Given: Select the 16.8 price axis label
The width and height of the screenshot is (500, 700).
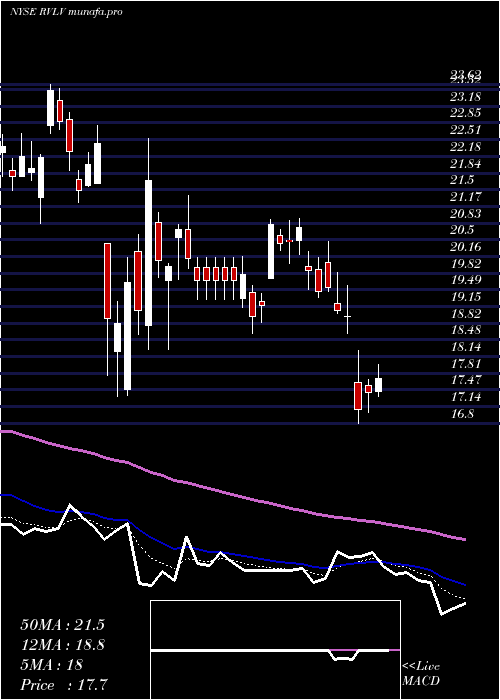Looking at the screenshot, I should click(x=462, y=414).
